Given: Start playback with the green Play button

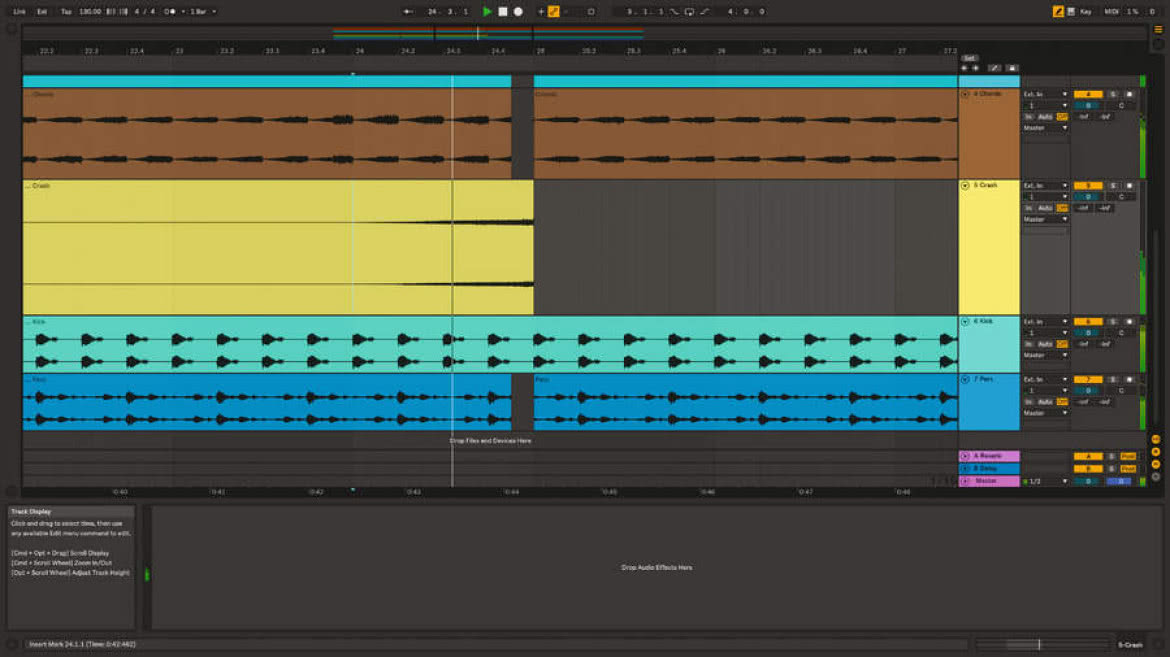Looking at the screenshot, I should (x=487, y=11).
